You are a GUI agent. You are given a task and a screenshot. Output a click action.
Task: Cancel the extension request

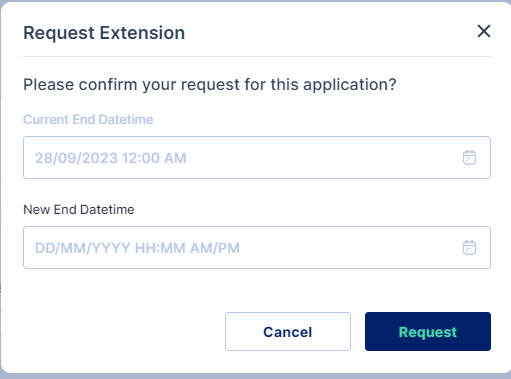tap(288, 331)
